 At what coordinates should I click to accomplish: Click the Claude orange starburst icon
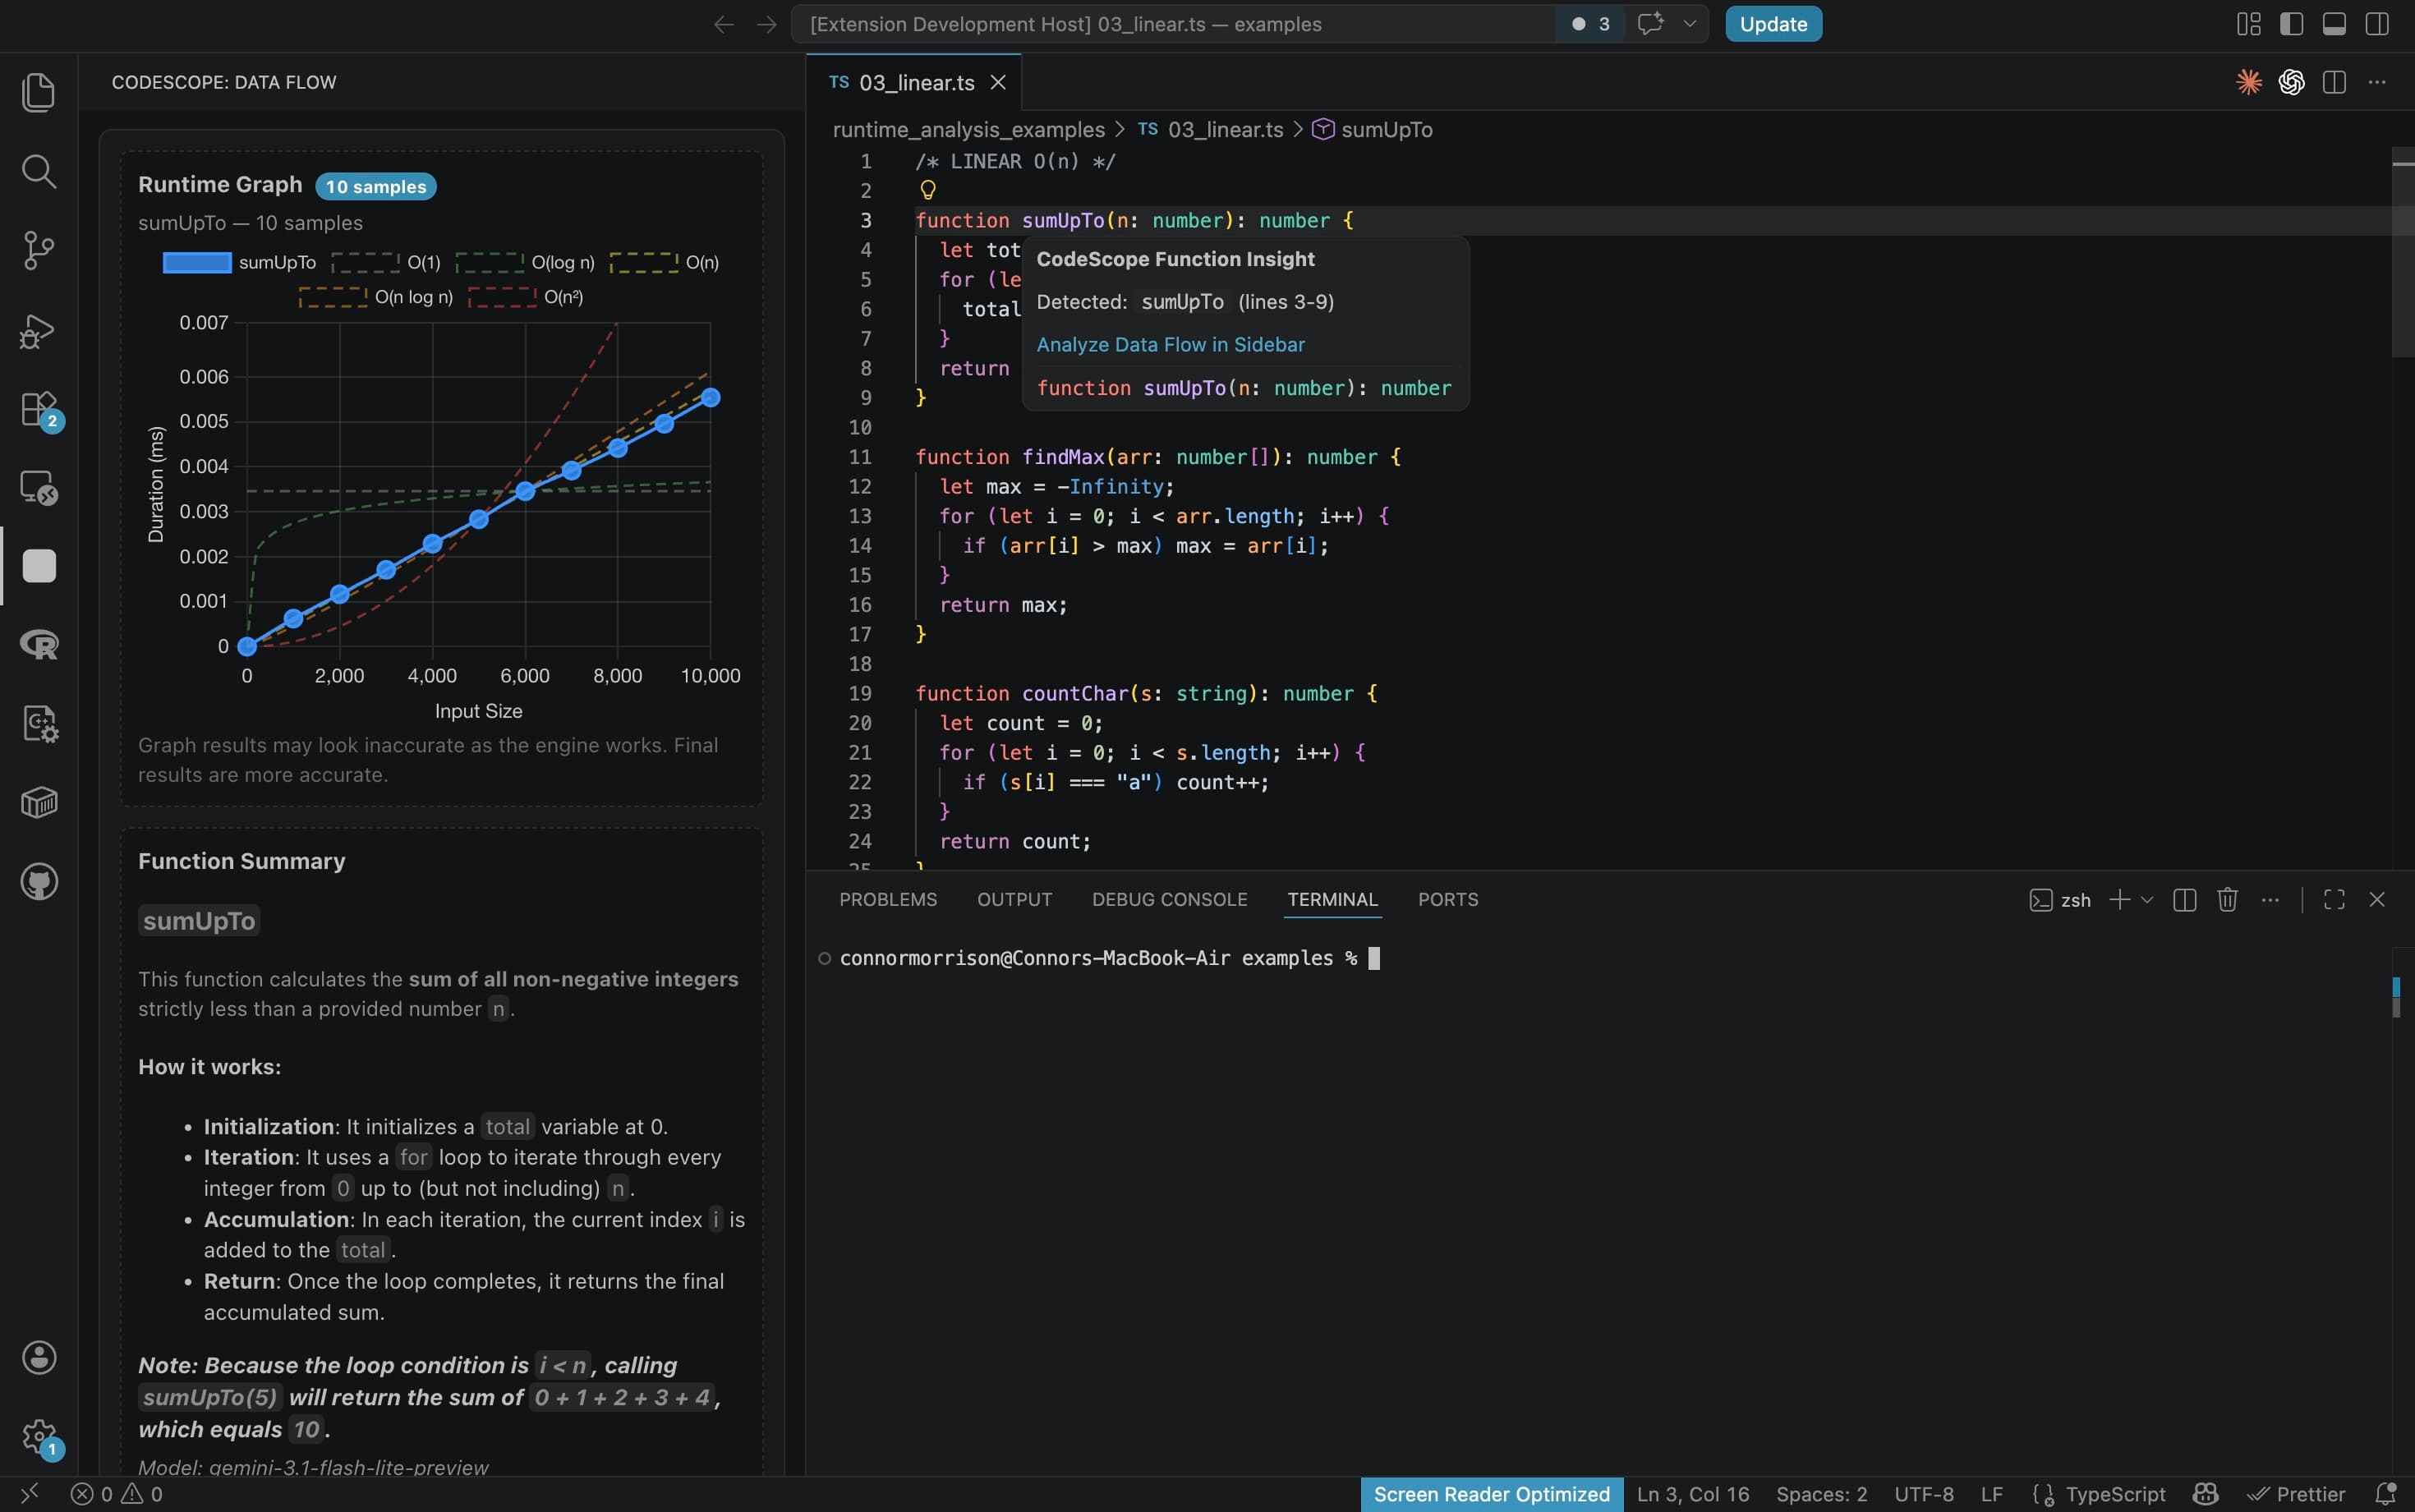(x=2249, y=82)
